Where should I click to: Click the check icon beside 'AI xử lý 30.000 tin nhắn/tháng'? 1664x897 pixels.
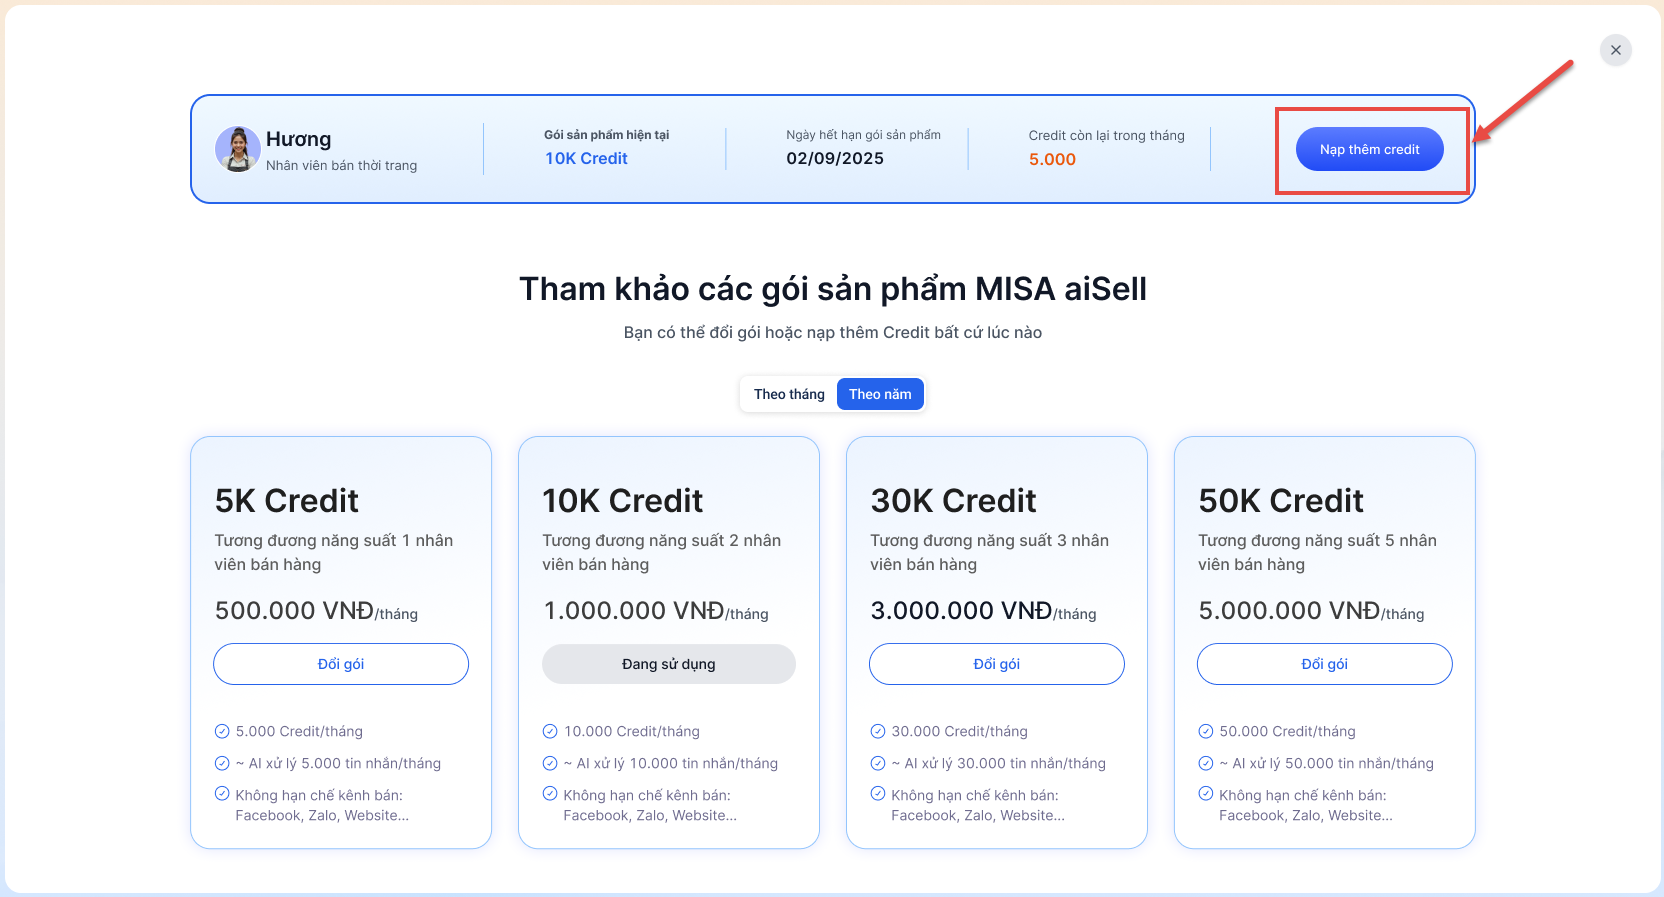point(878,763)
